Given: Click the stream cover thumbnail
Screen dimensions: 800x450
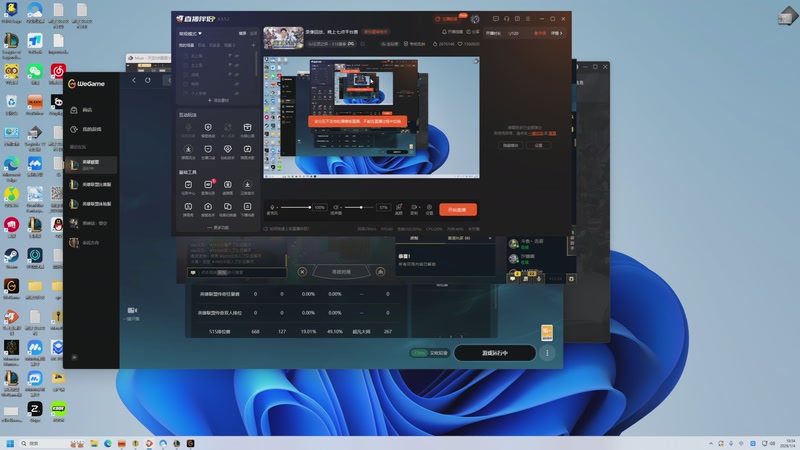Looking at the screenshot, I should click(x=283, y=38).
